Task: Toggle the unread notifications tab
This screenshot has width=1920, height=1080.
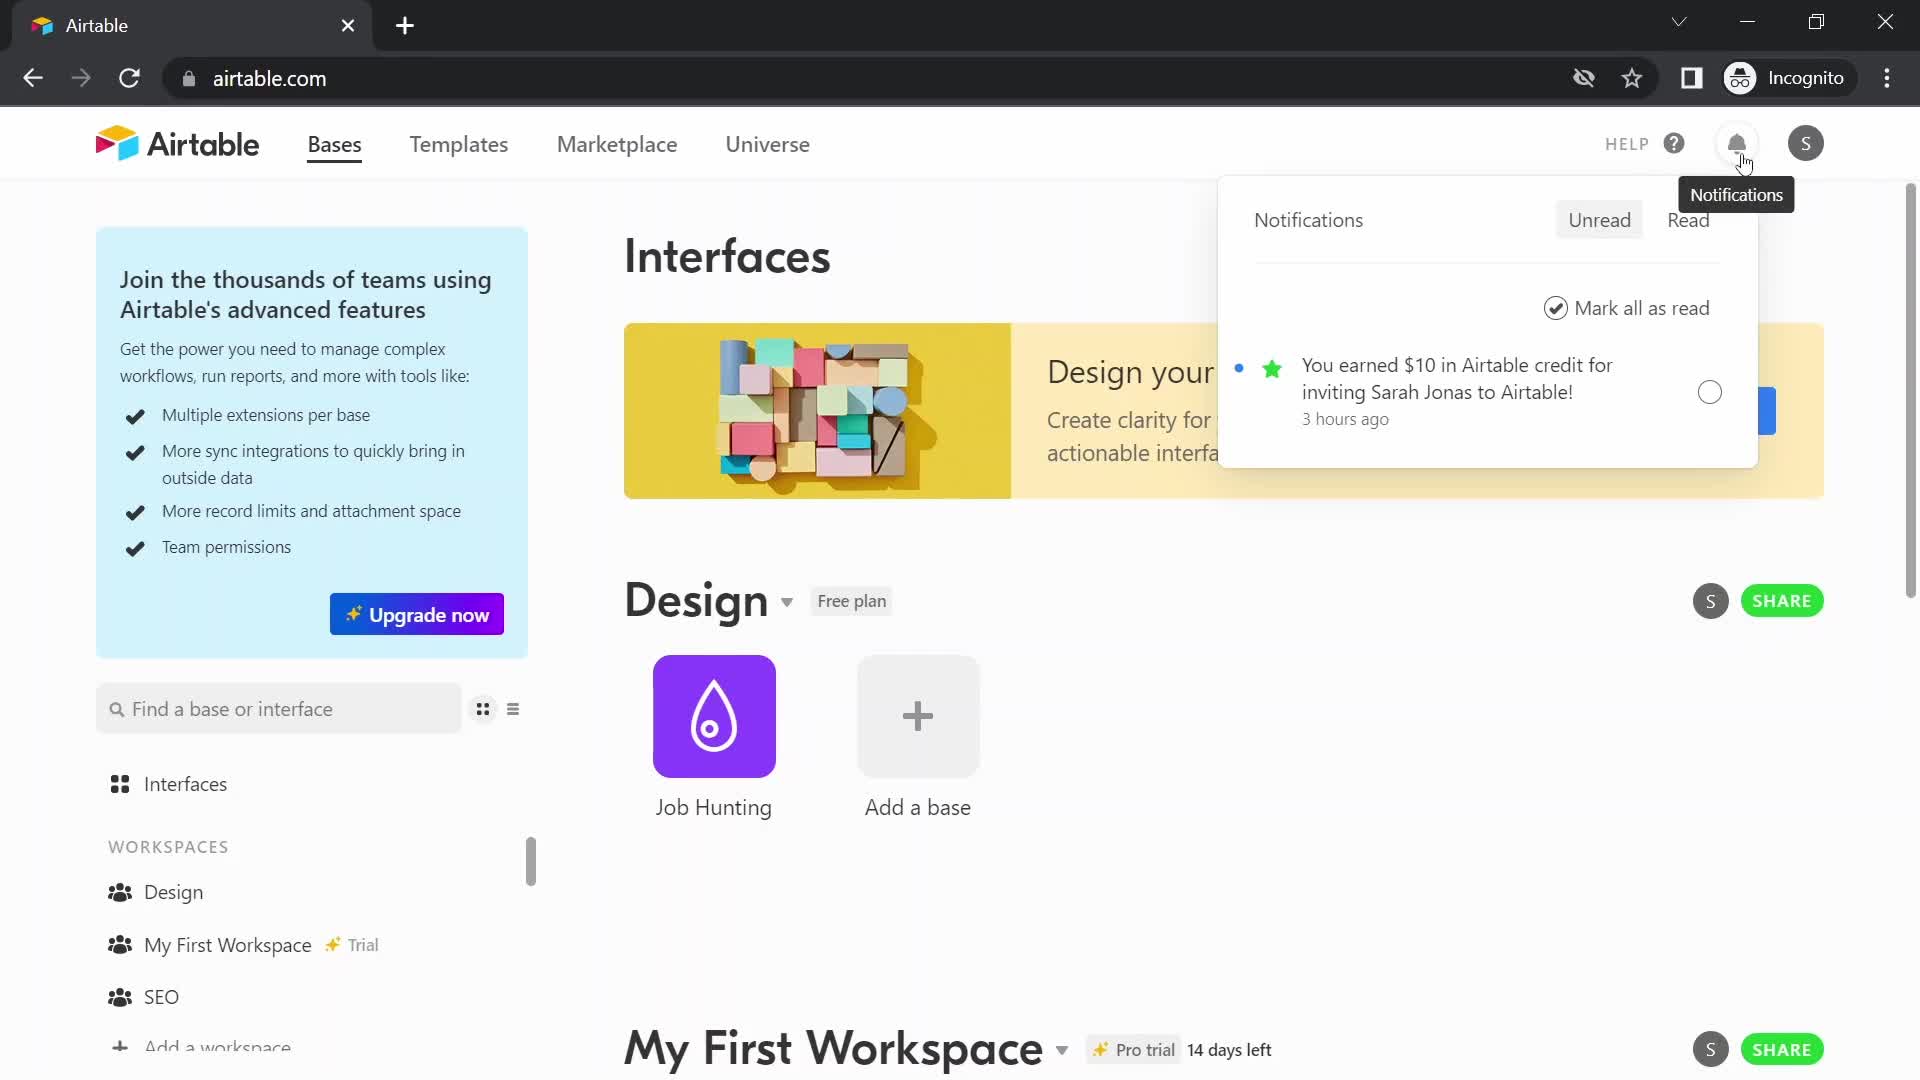Action: (1600, 220)
